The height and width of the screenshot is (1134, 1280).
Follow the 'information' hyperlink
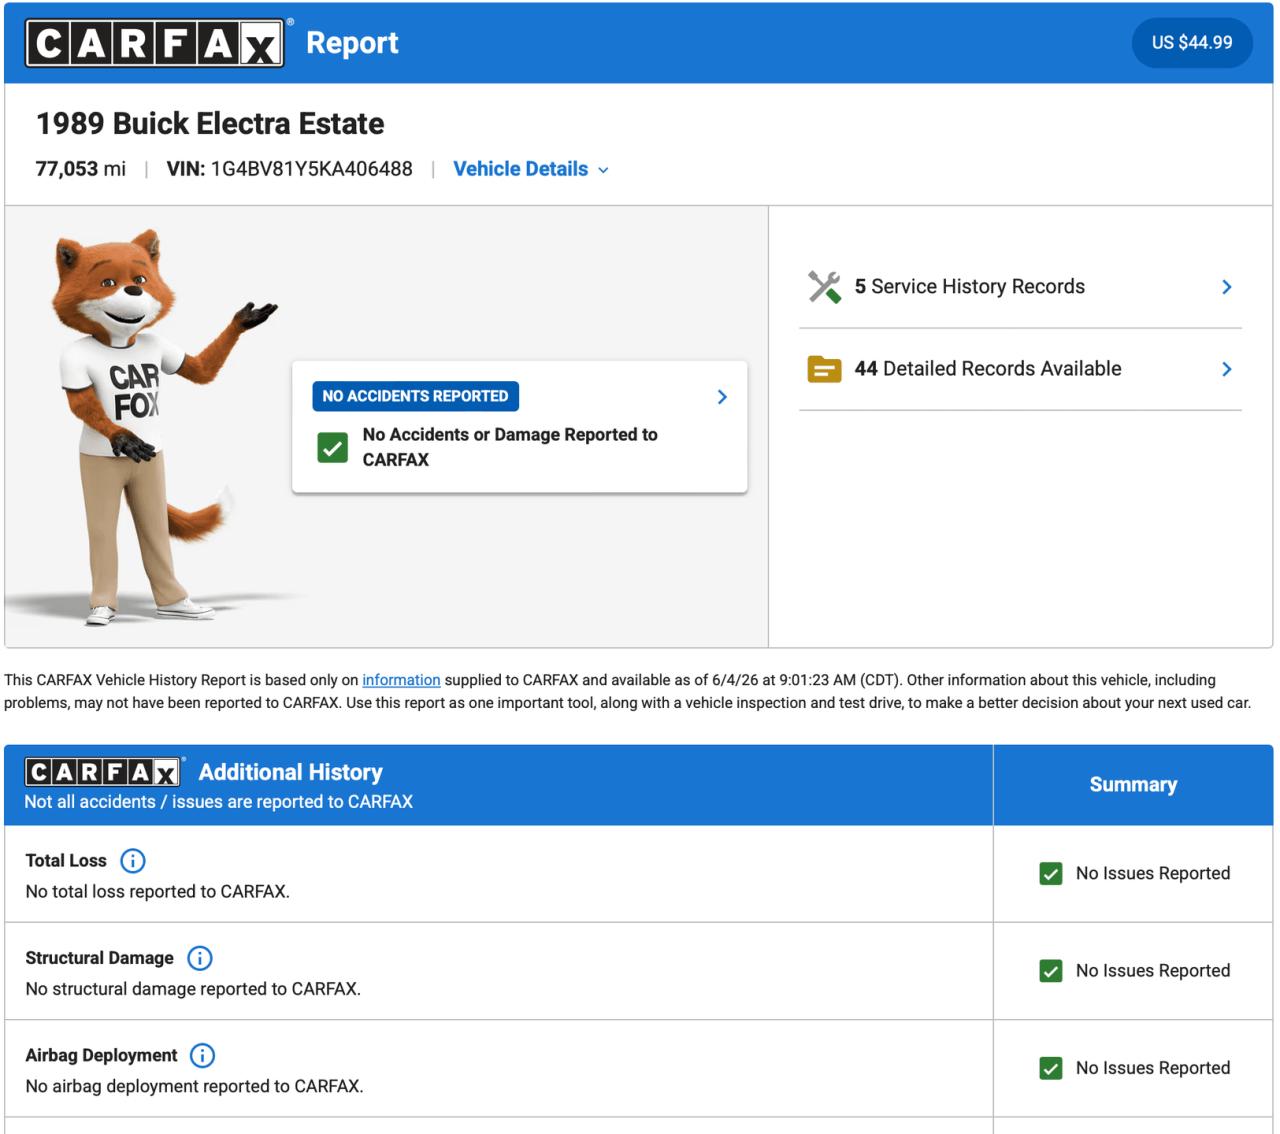tap(401, 680)
